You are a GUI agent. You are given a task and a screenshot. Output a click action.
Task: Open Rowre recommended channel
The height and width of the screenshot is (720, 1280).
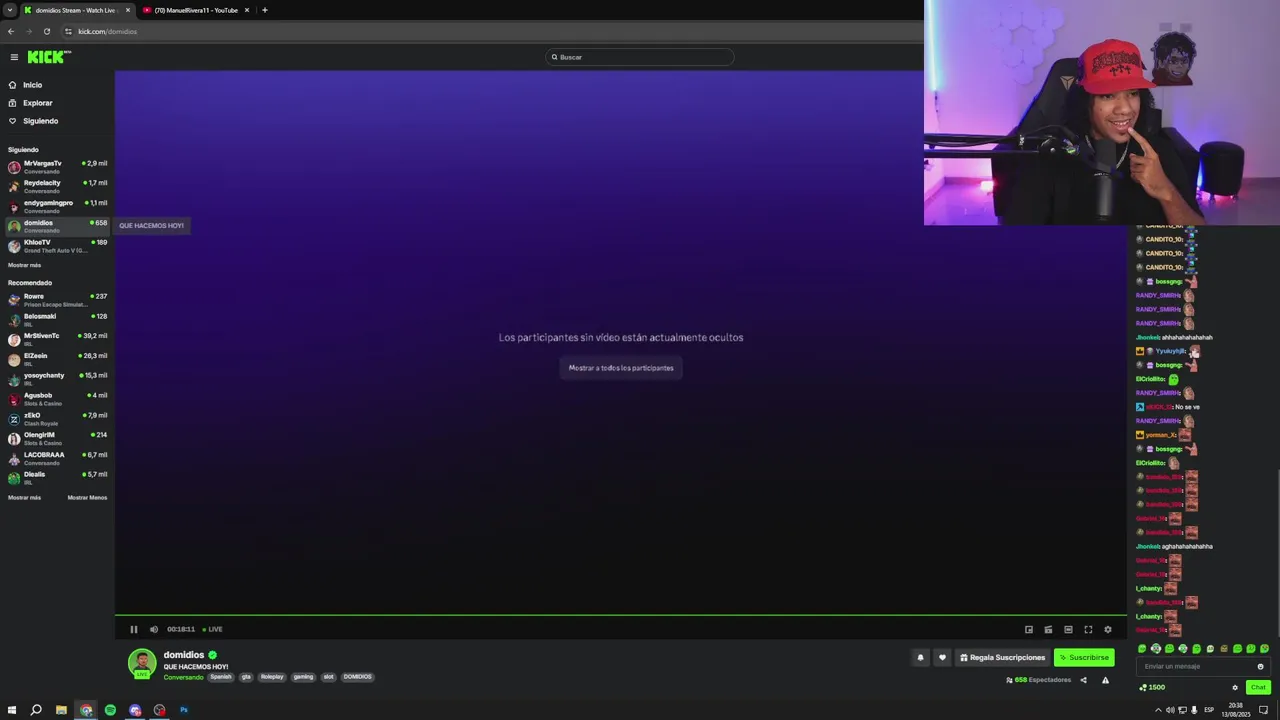58,300
